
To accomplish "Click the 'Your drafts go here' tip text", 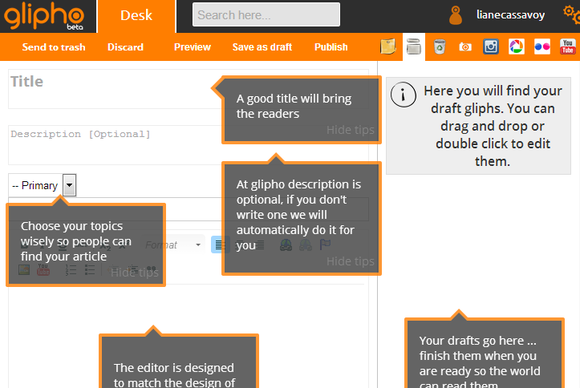I will coord(480,362).
